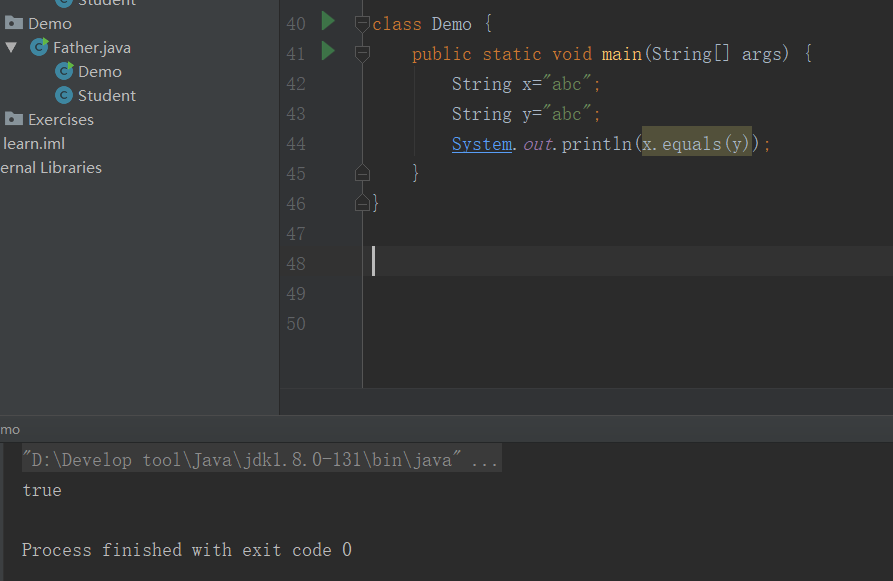The width and height of the screenshot is (893, 581).
Task: Click fold end marker on line 45
Action: (x=362, y=173)
